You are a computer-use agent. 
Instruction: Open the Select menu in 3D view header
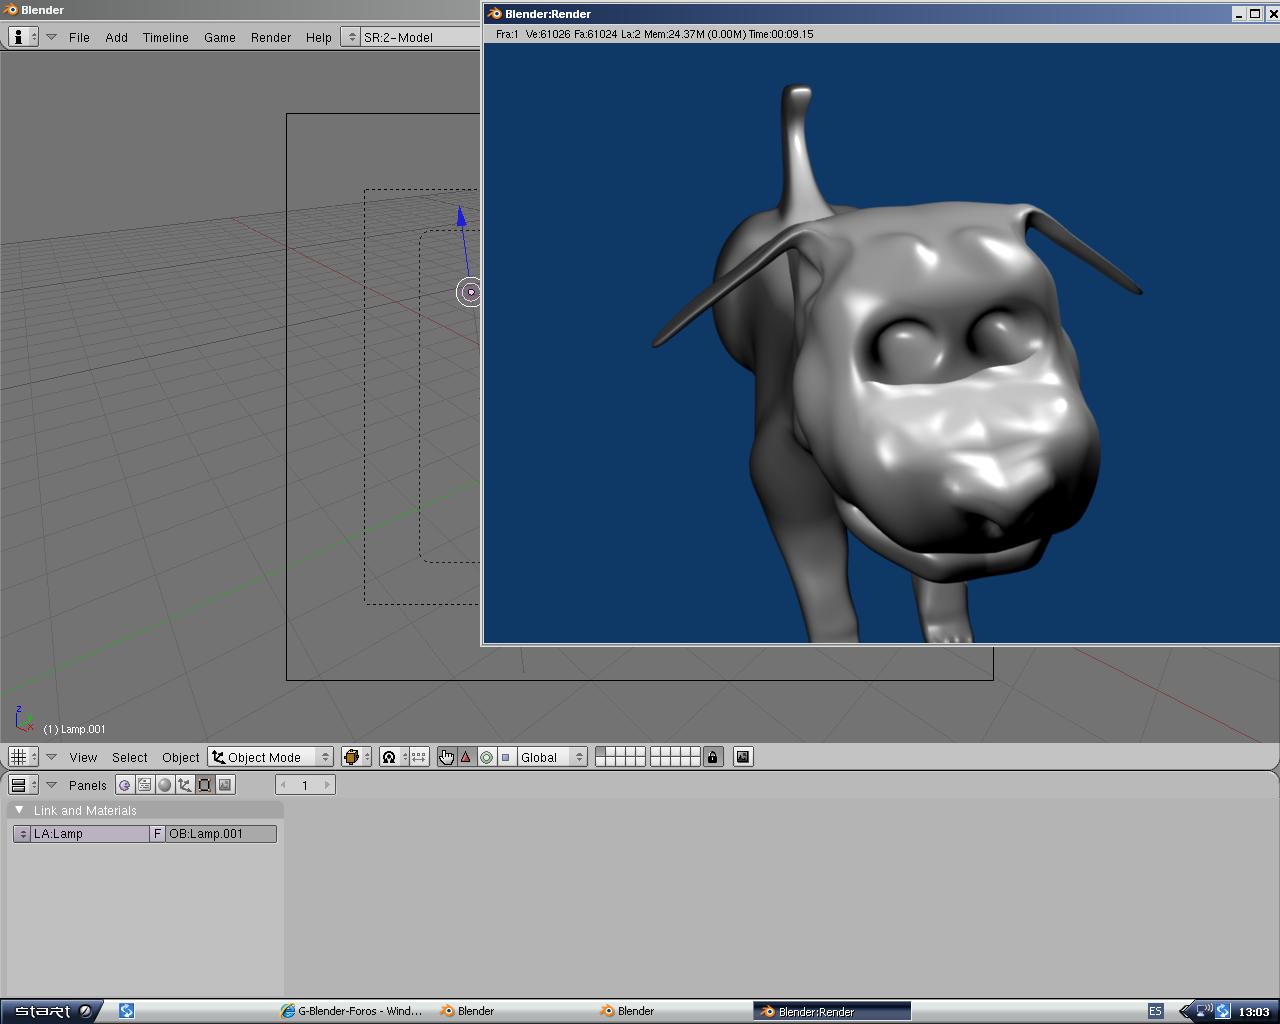[x=129, y=757]
